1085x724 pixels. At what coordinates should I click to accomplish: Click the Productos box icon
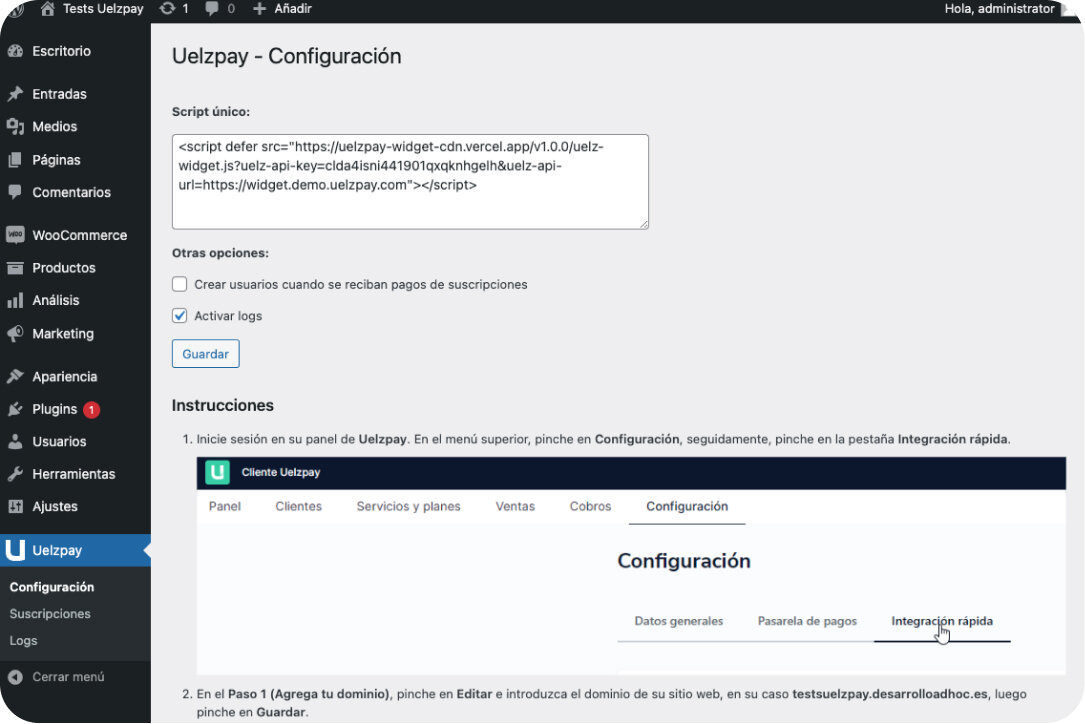15,268
